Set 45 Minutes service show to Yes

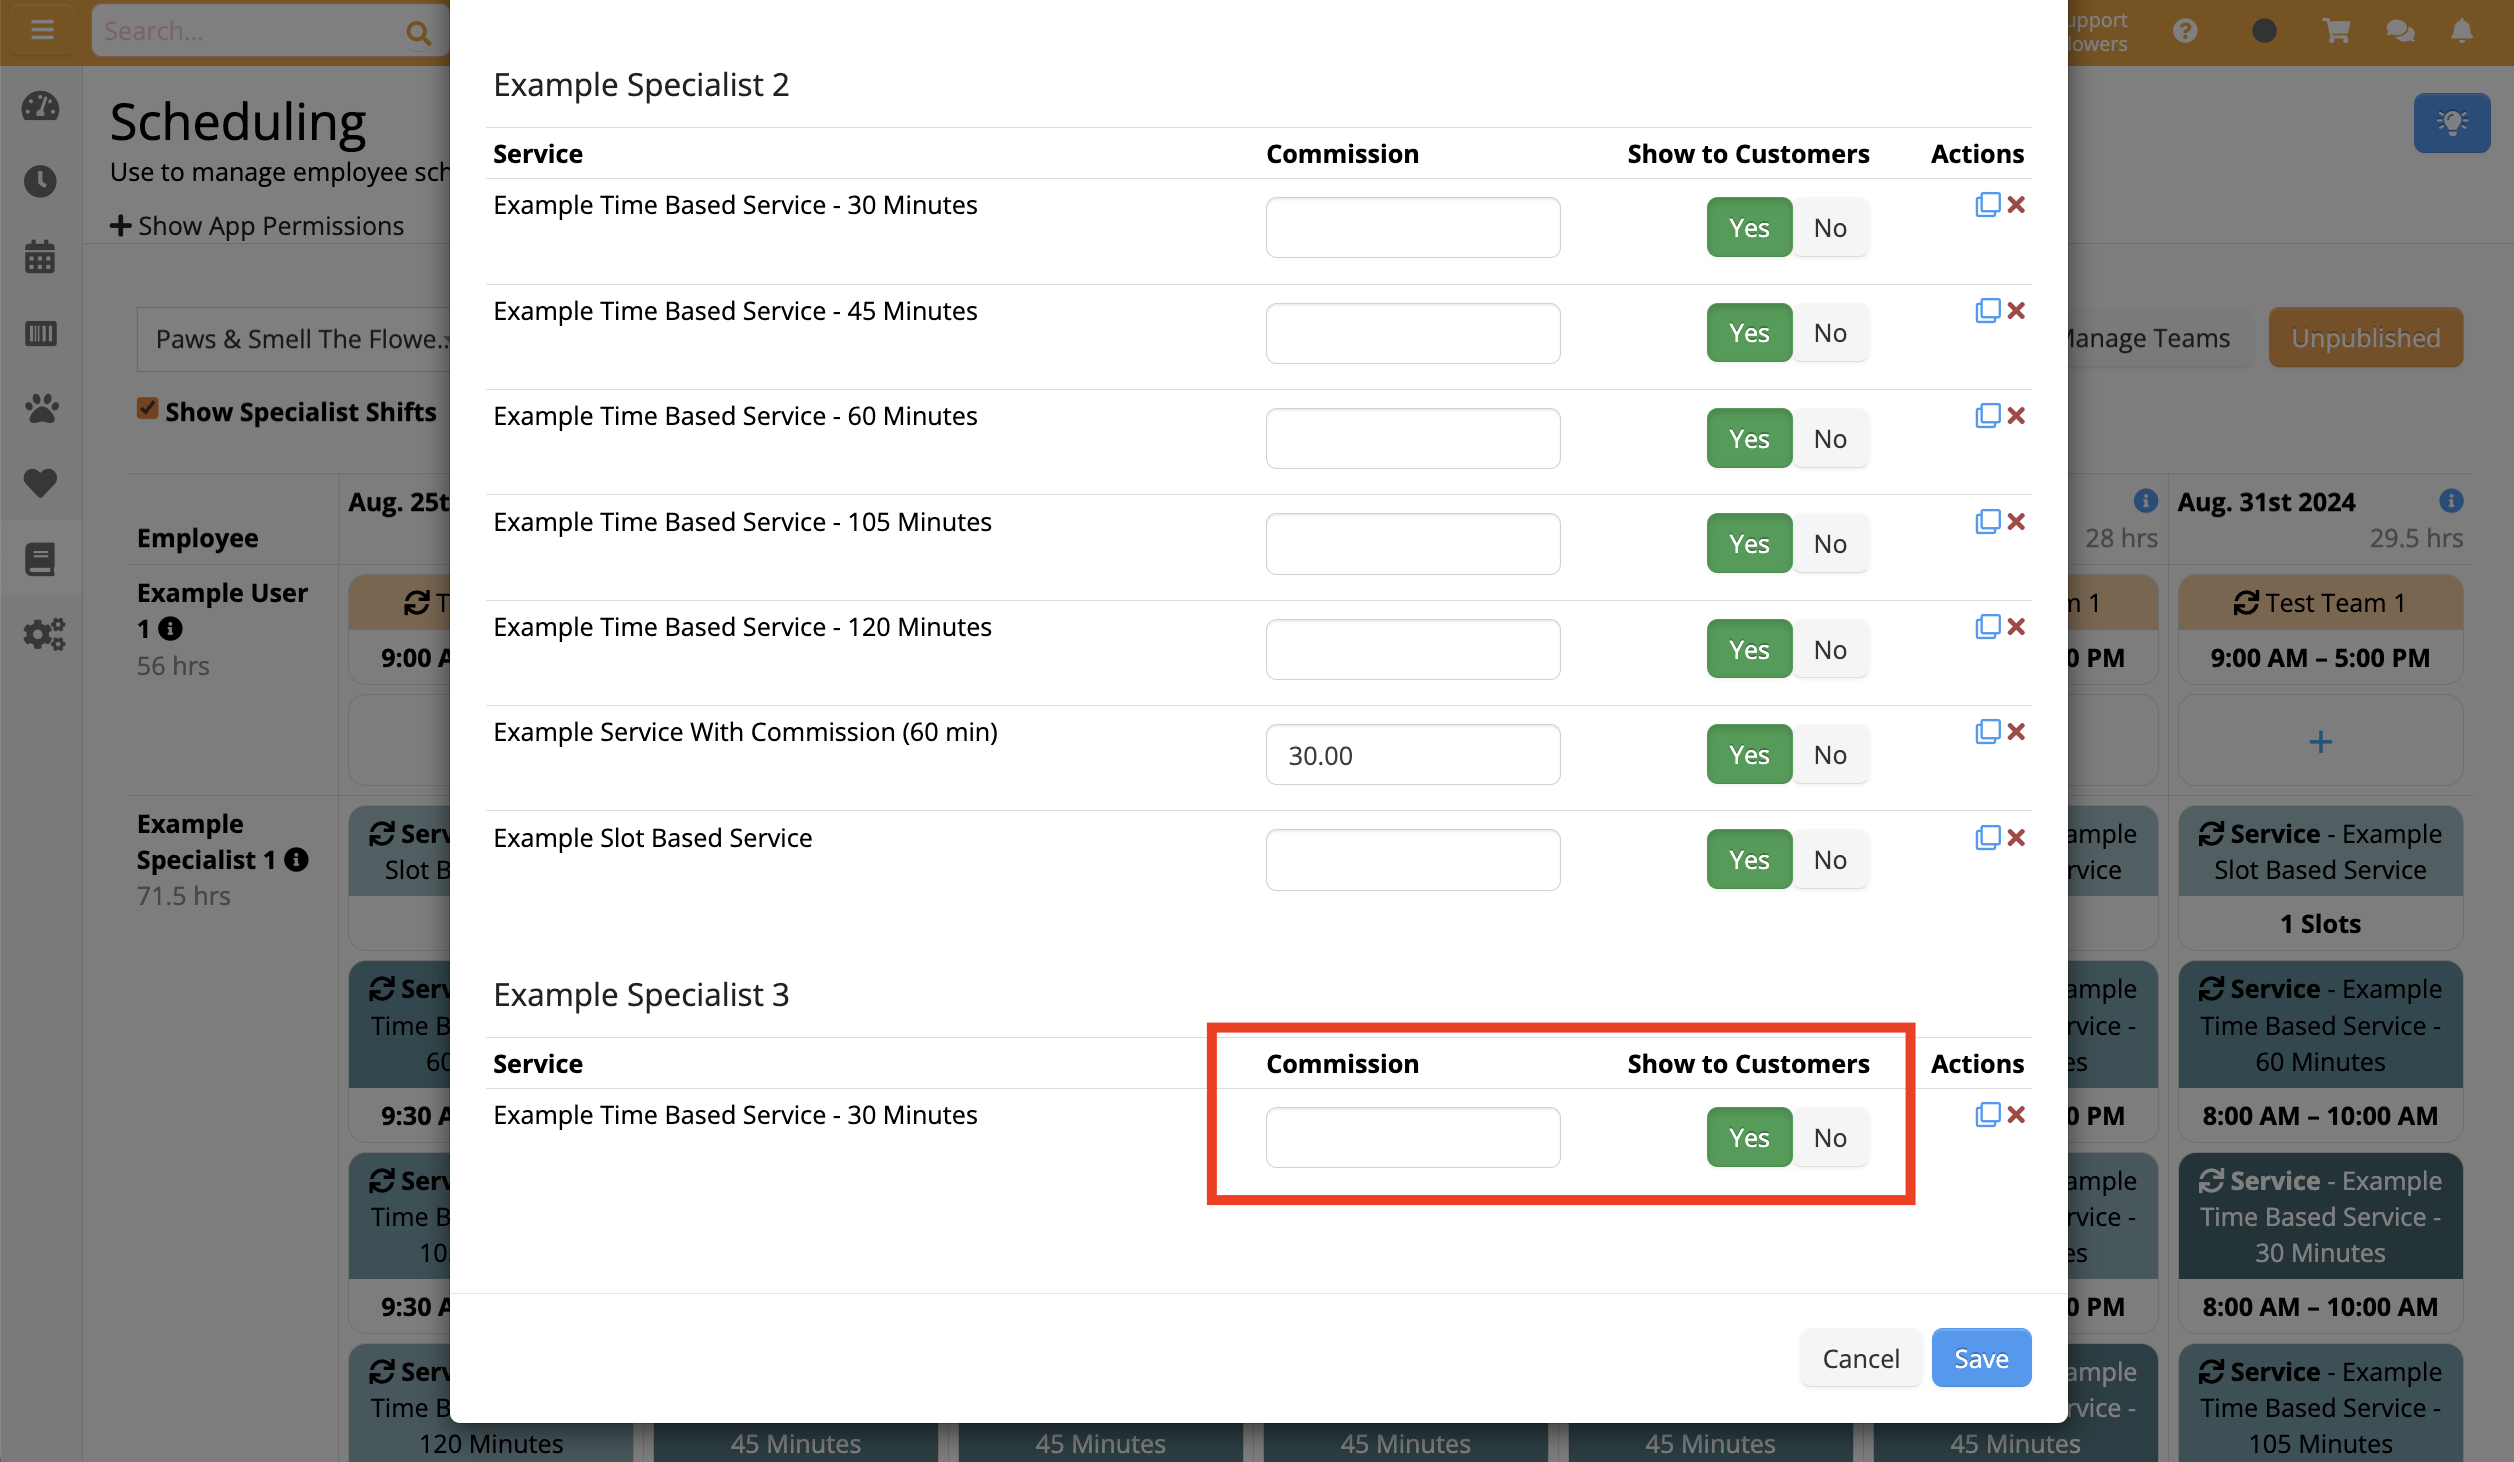click(1749, 333)
